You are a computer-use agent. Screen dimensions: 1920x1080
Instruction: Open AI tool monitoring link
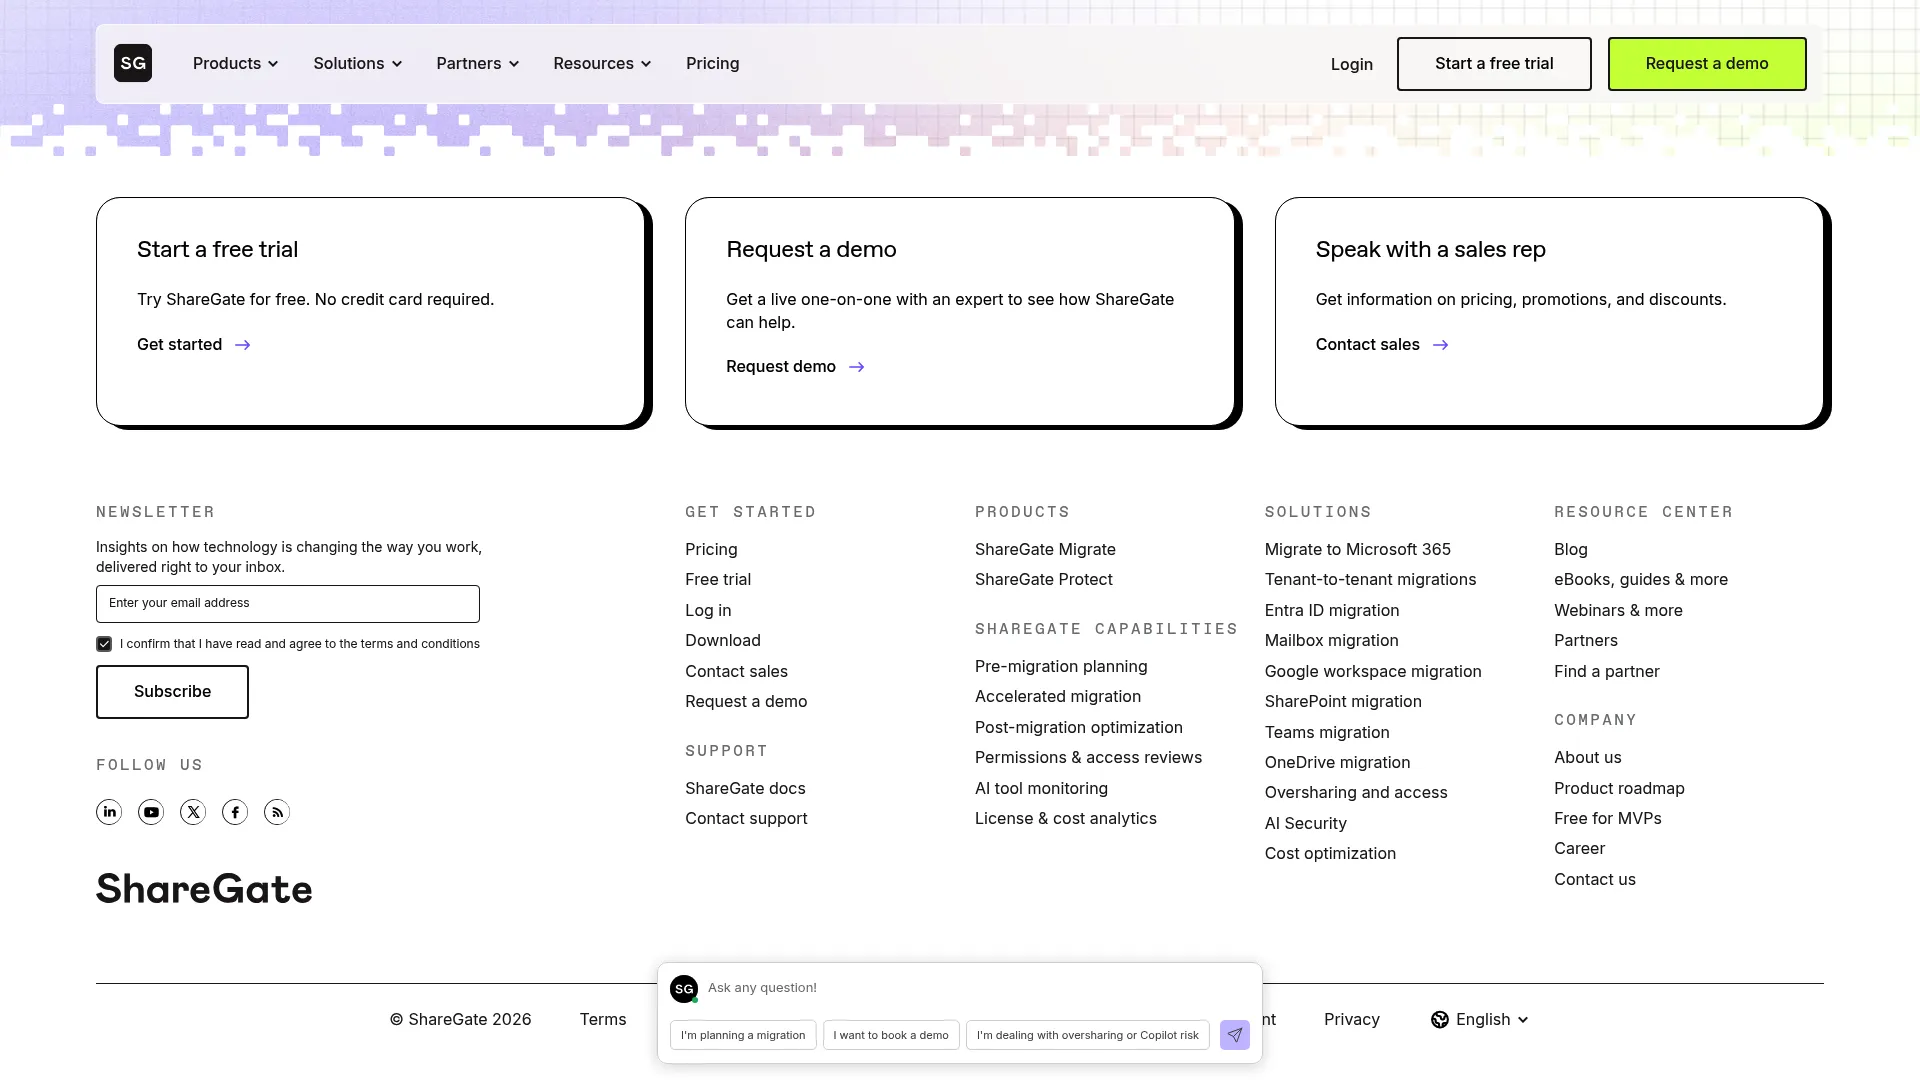coord(1041,789)
